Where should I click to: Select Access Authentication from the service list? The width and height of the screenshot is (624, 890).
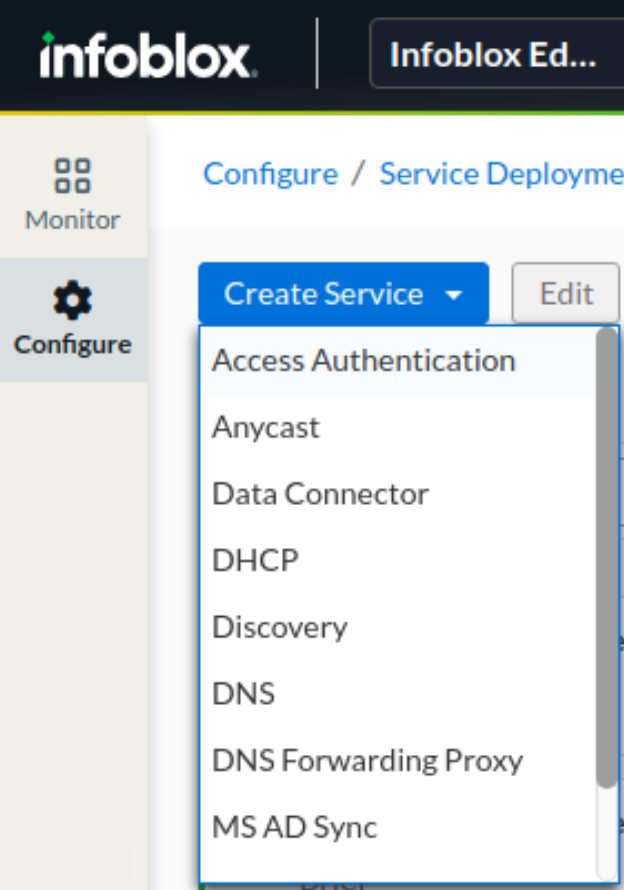point(363,360)
